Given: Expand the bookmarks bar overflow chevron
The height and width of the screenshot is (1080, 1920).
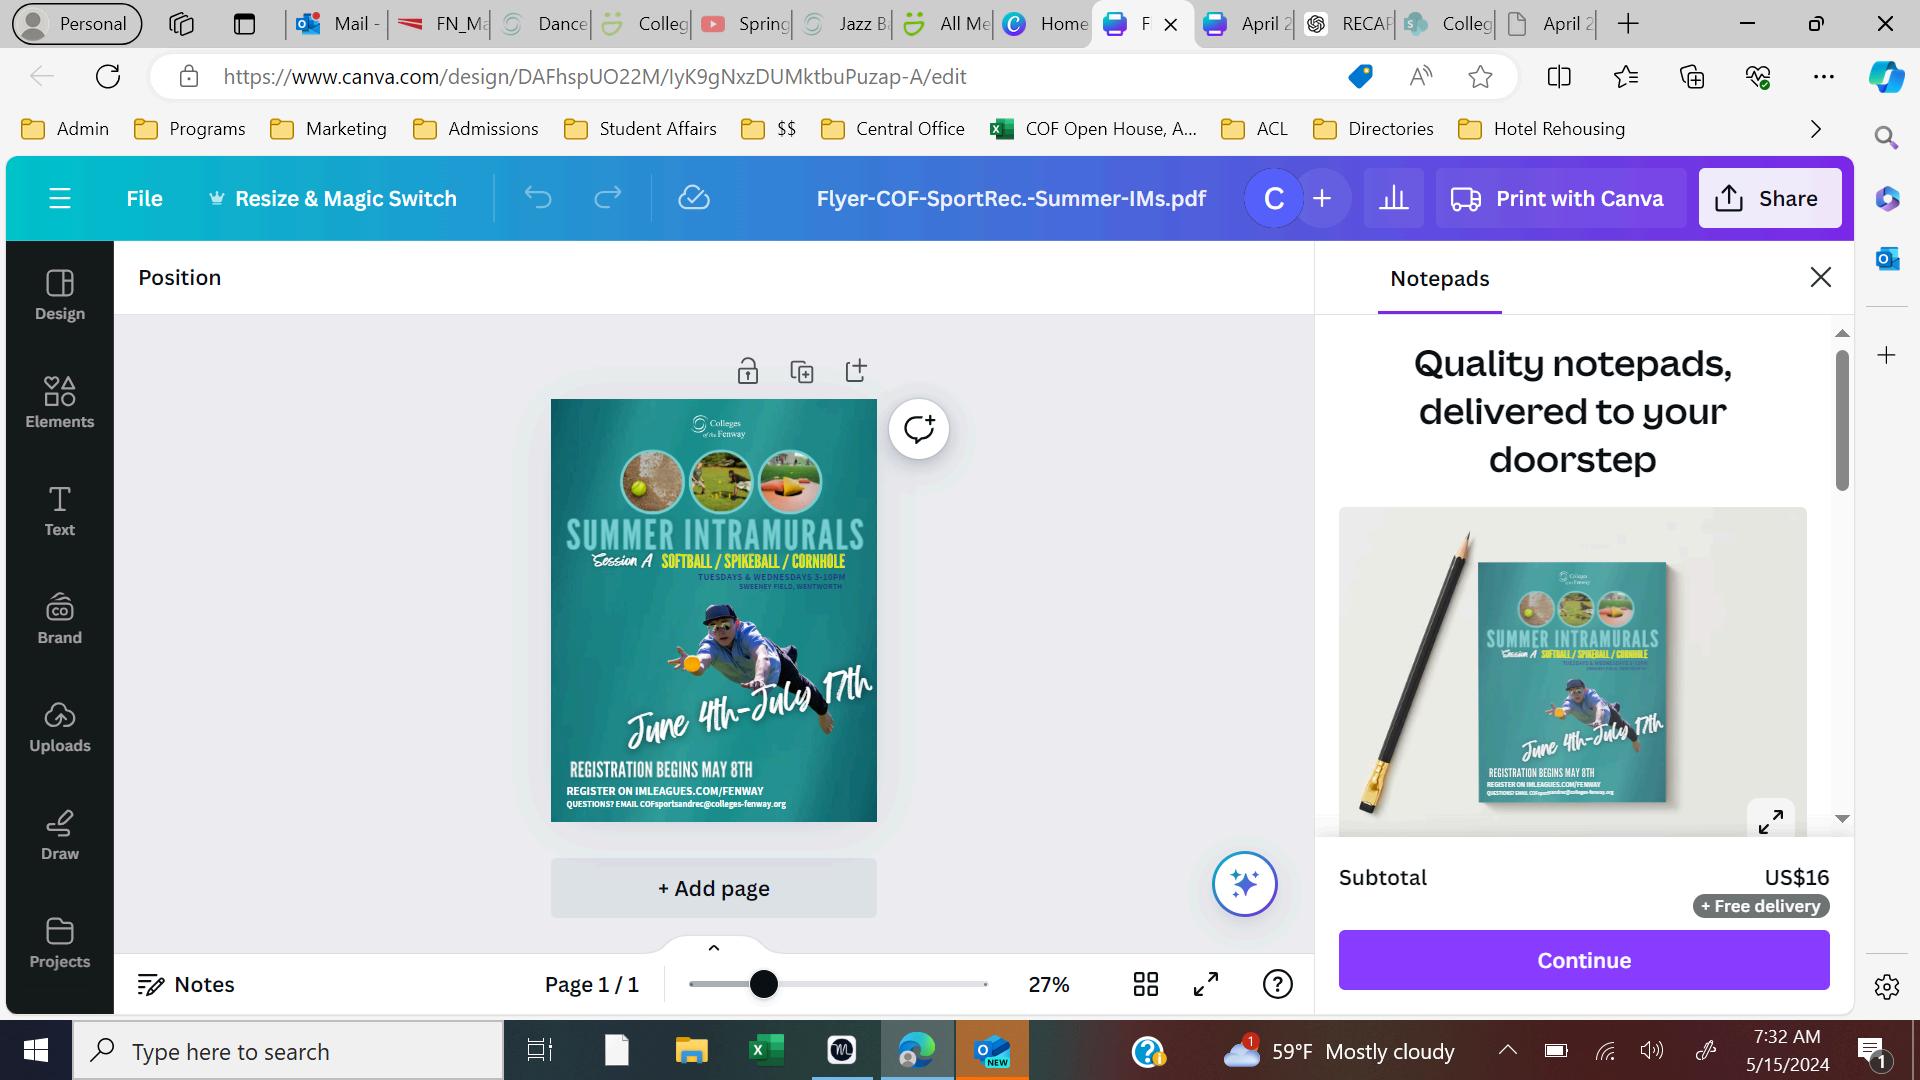Looking at the screenshot, I should pos(1815,129).
